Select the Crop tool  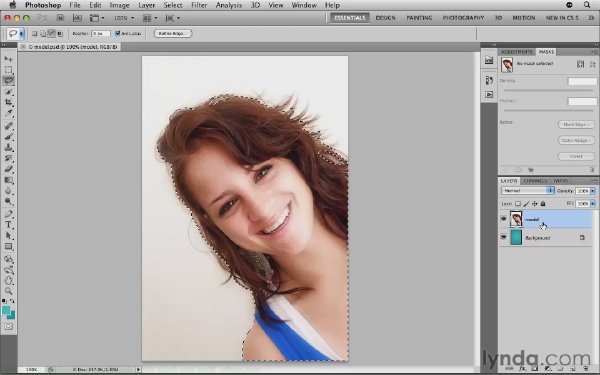(x=8, y=102)
